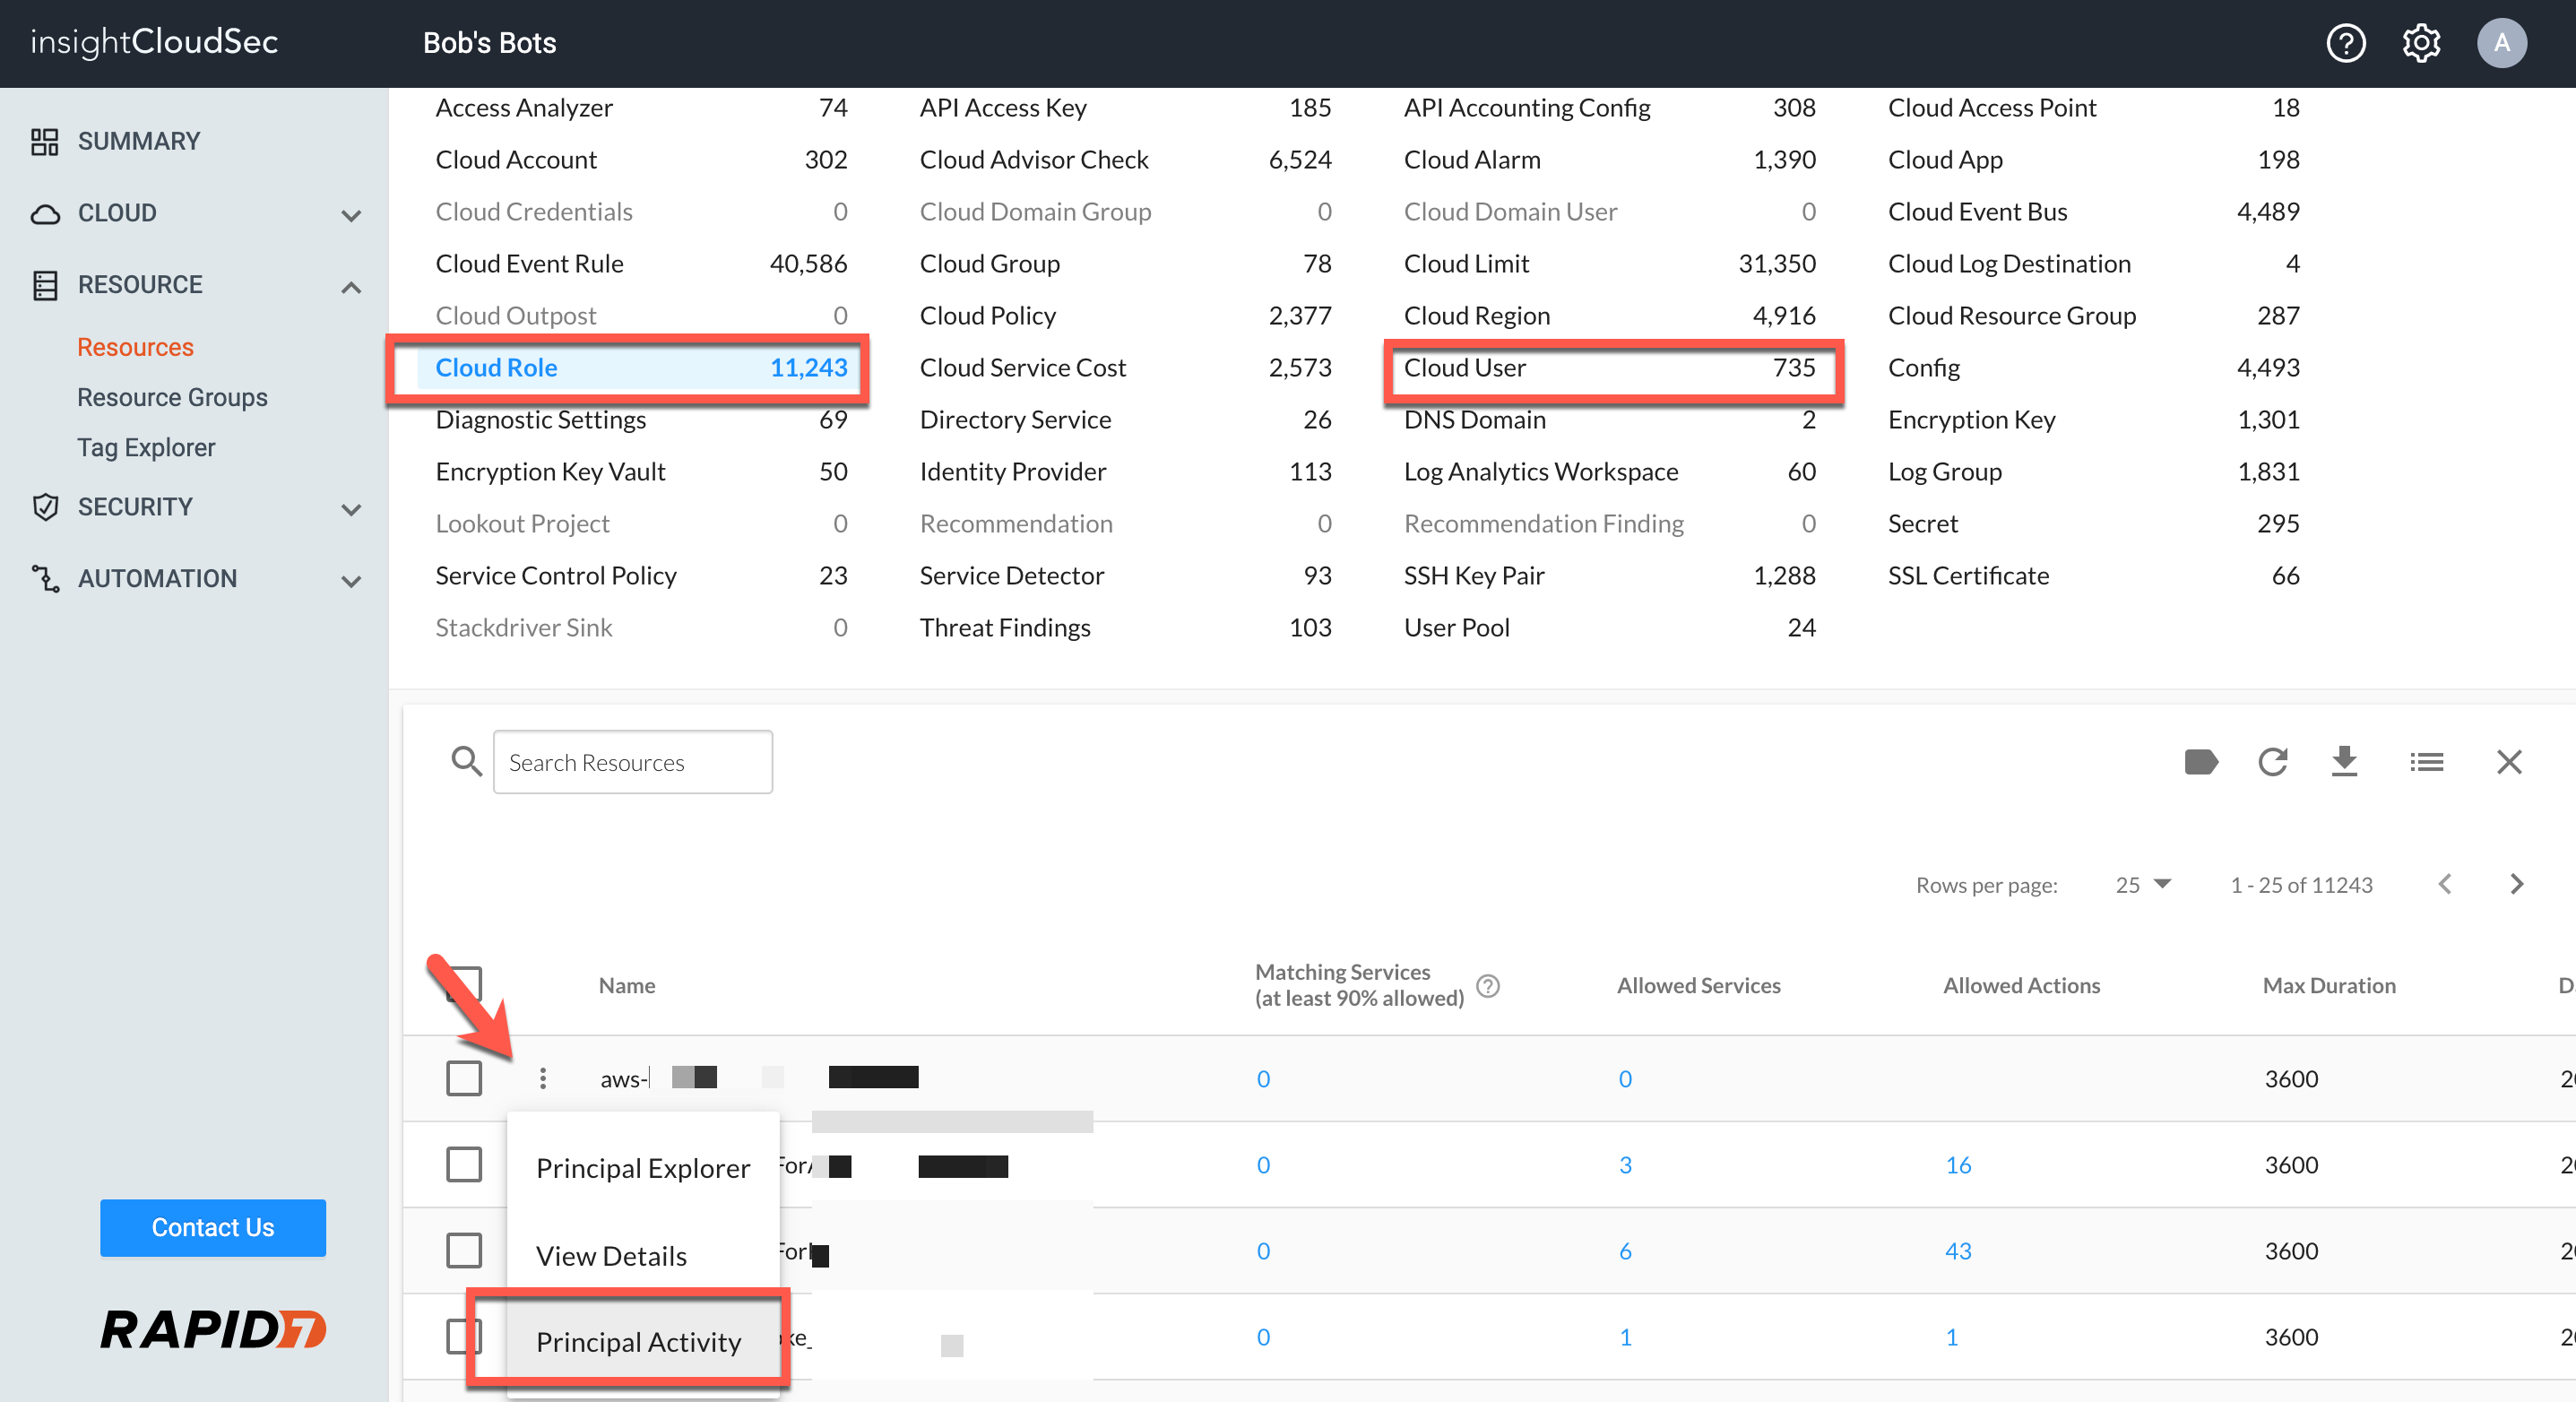Image resolution: width=2576 pixels, height=1402 pixels.
Task: Select Principal Explorer from context menu
Action: tap(643, 1168)
